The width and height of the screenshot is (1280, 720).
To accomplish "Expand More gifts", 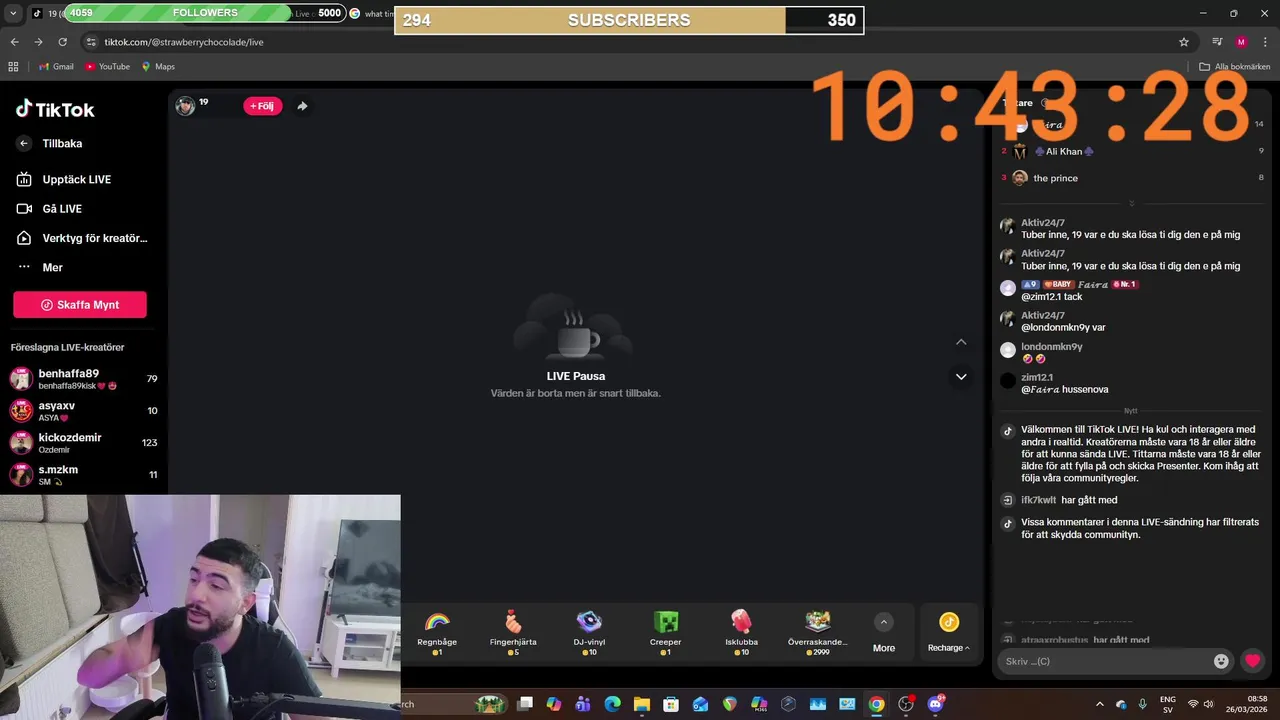I will pyautogui.click(x=884, y=634).
